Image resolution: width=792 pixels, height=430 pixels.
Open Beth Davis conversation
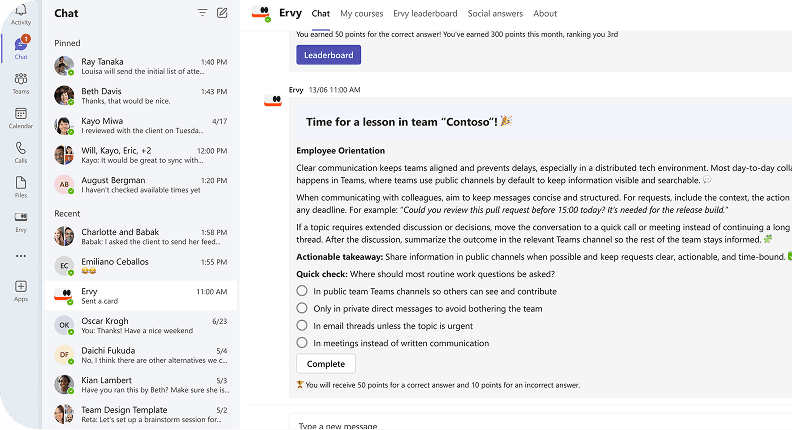140,95
